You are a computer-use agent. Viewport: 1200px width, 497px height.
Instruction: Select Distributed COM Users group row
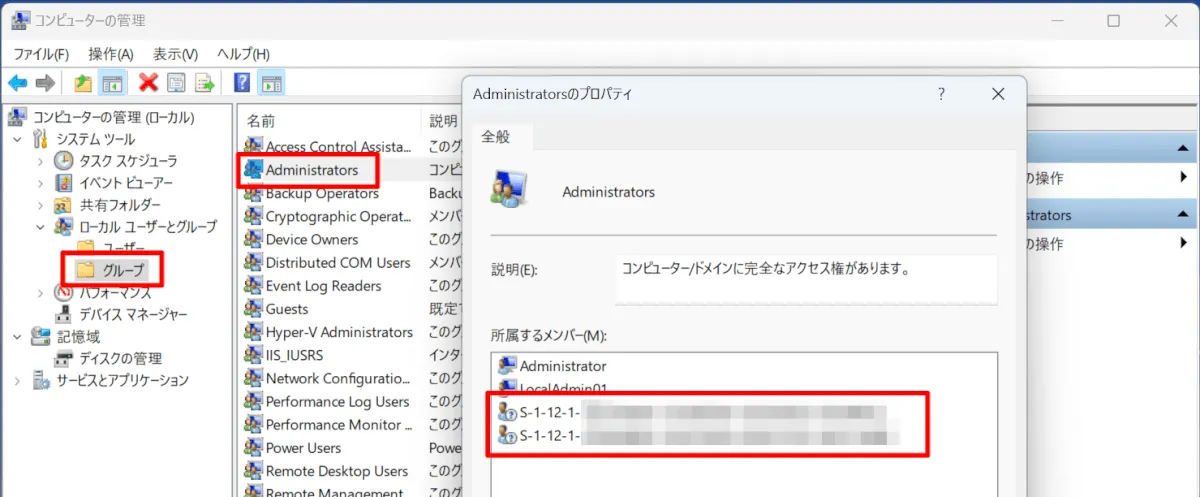coord(338,262)
